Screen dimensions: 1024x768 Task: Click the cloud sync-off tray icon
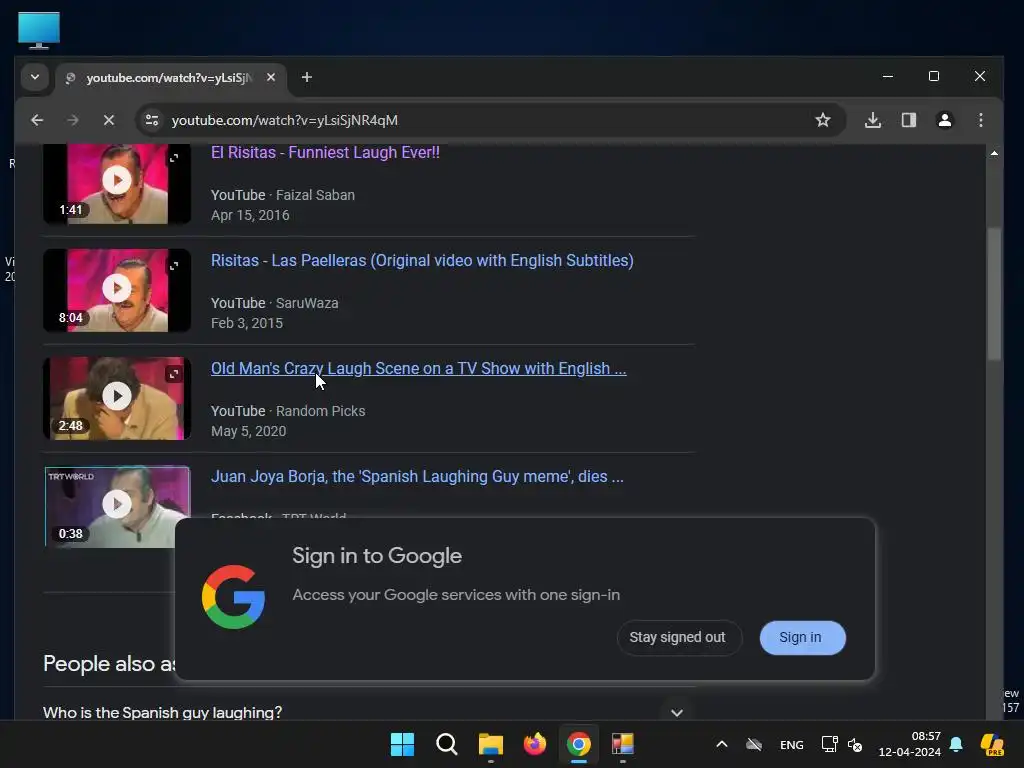click(754, 744)
